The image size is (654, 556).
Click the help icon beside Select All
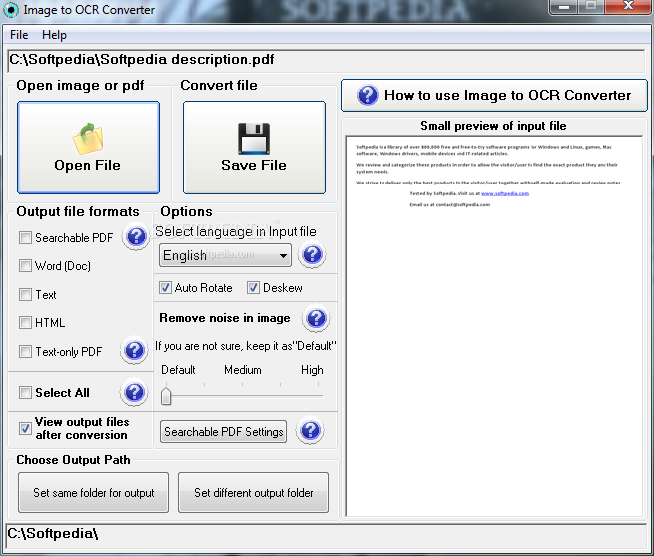pyautogui.click(x=134, y=392)
